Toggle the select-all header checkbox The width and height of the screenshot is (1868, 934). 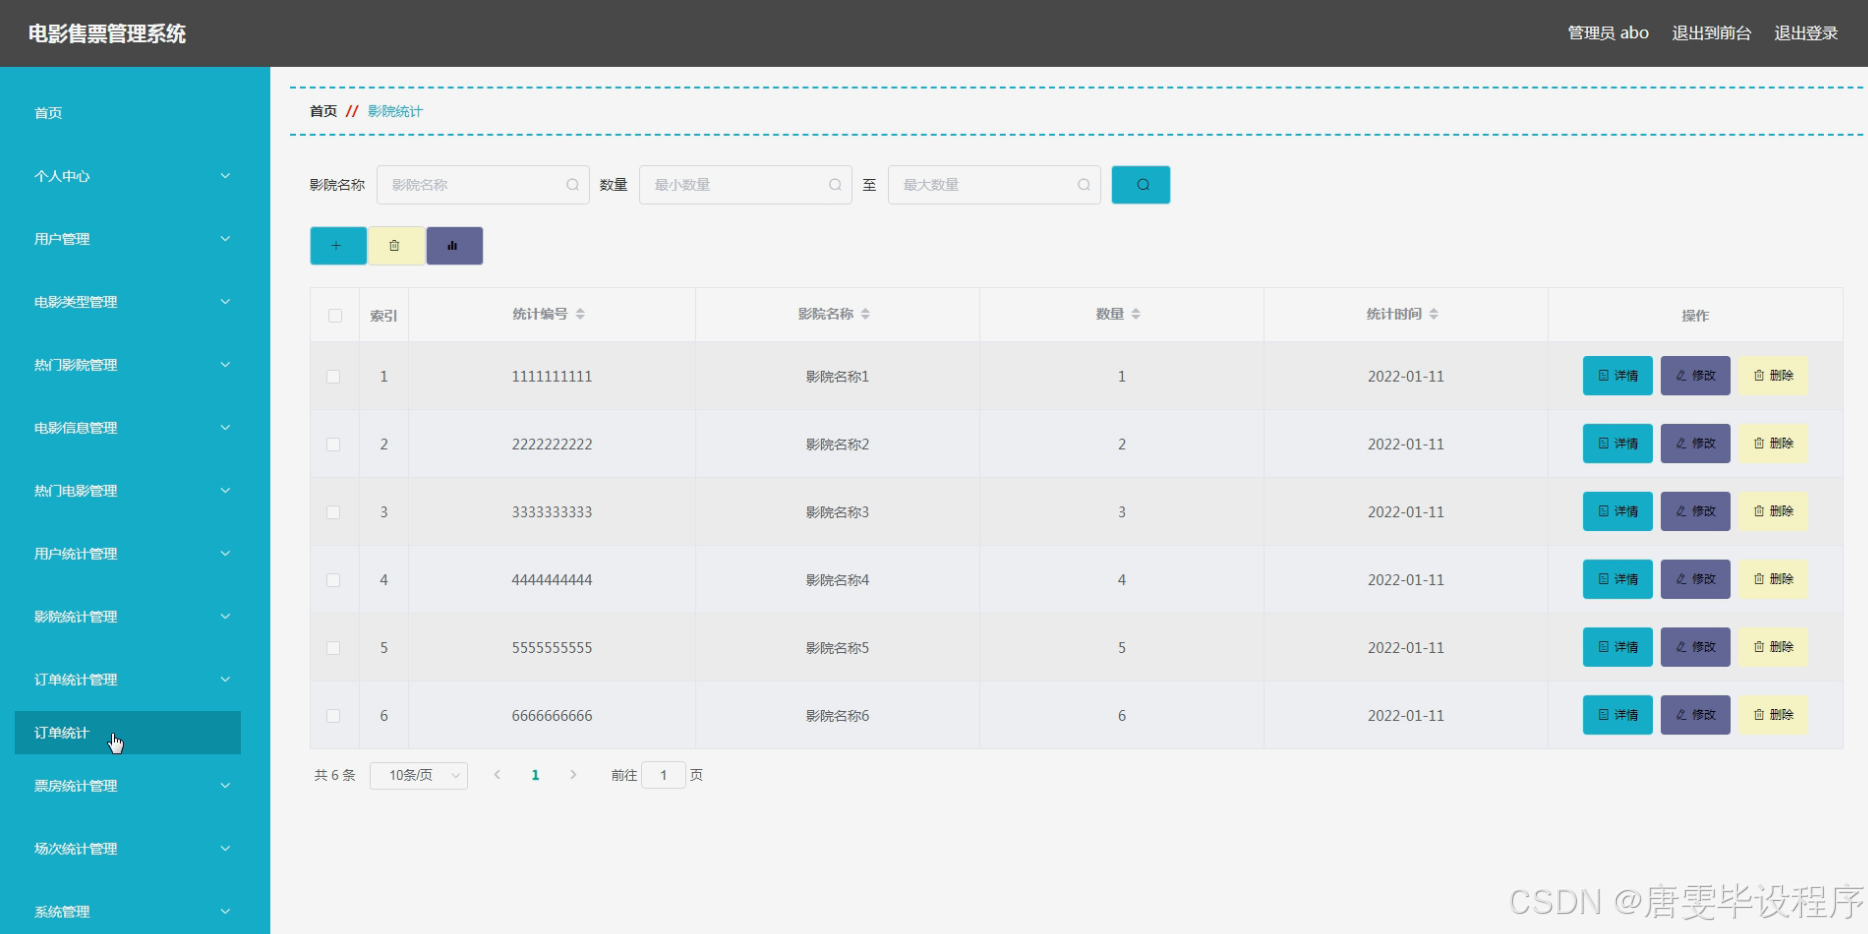(335, 316)
